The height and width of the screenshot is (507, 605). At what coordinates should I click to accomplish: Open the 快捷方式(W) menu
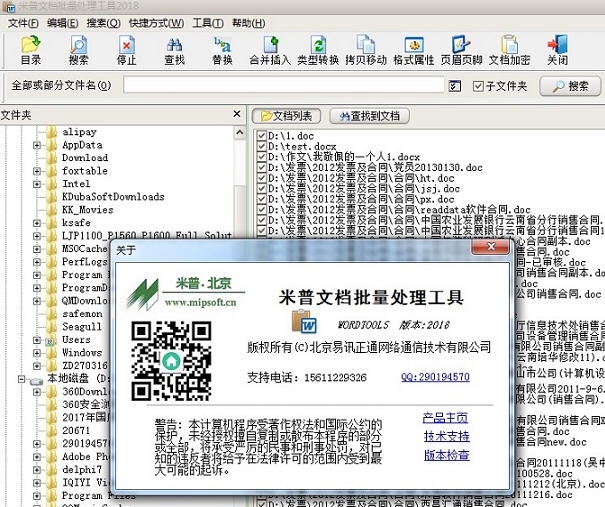pos(156,23)
